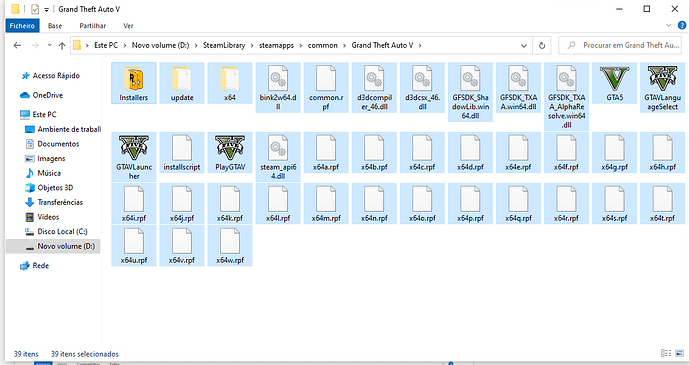Select GFSDK_ShadowLib.win64.dll file
690x365 pixels.
click(470, 92)
